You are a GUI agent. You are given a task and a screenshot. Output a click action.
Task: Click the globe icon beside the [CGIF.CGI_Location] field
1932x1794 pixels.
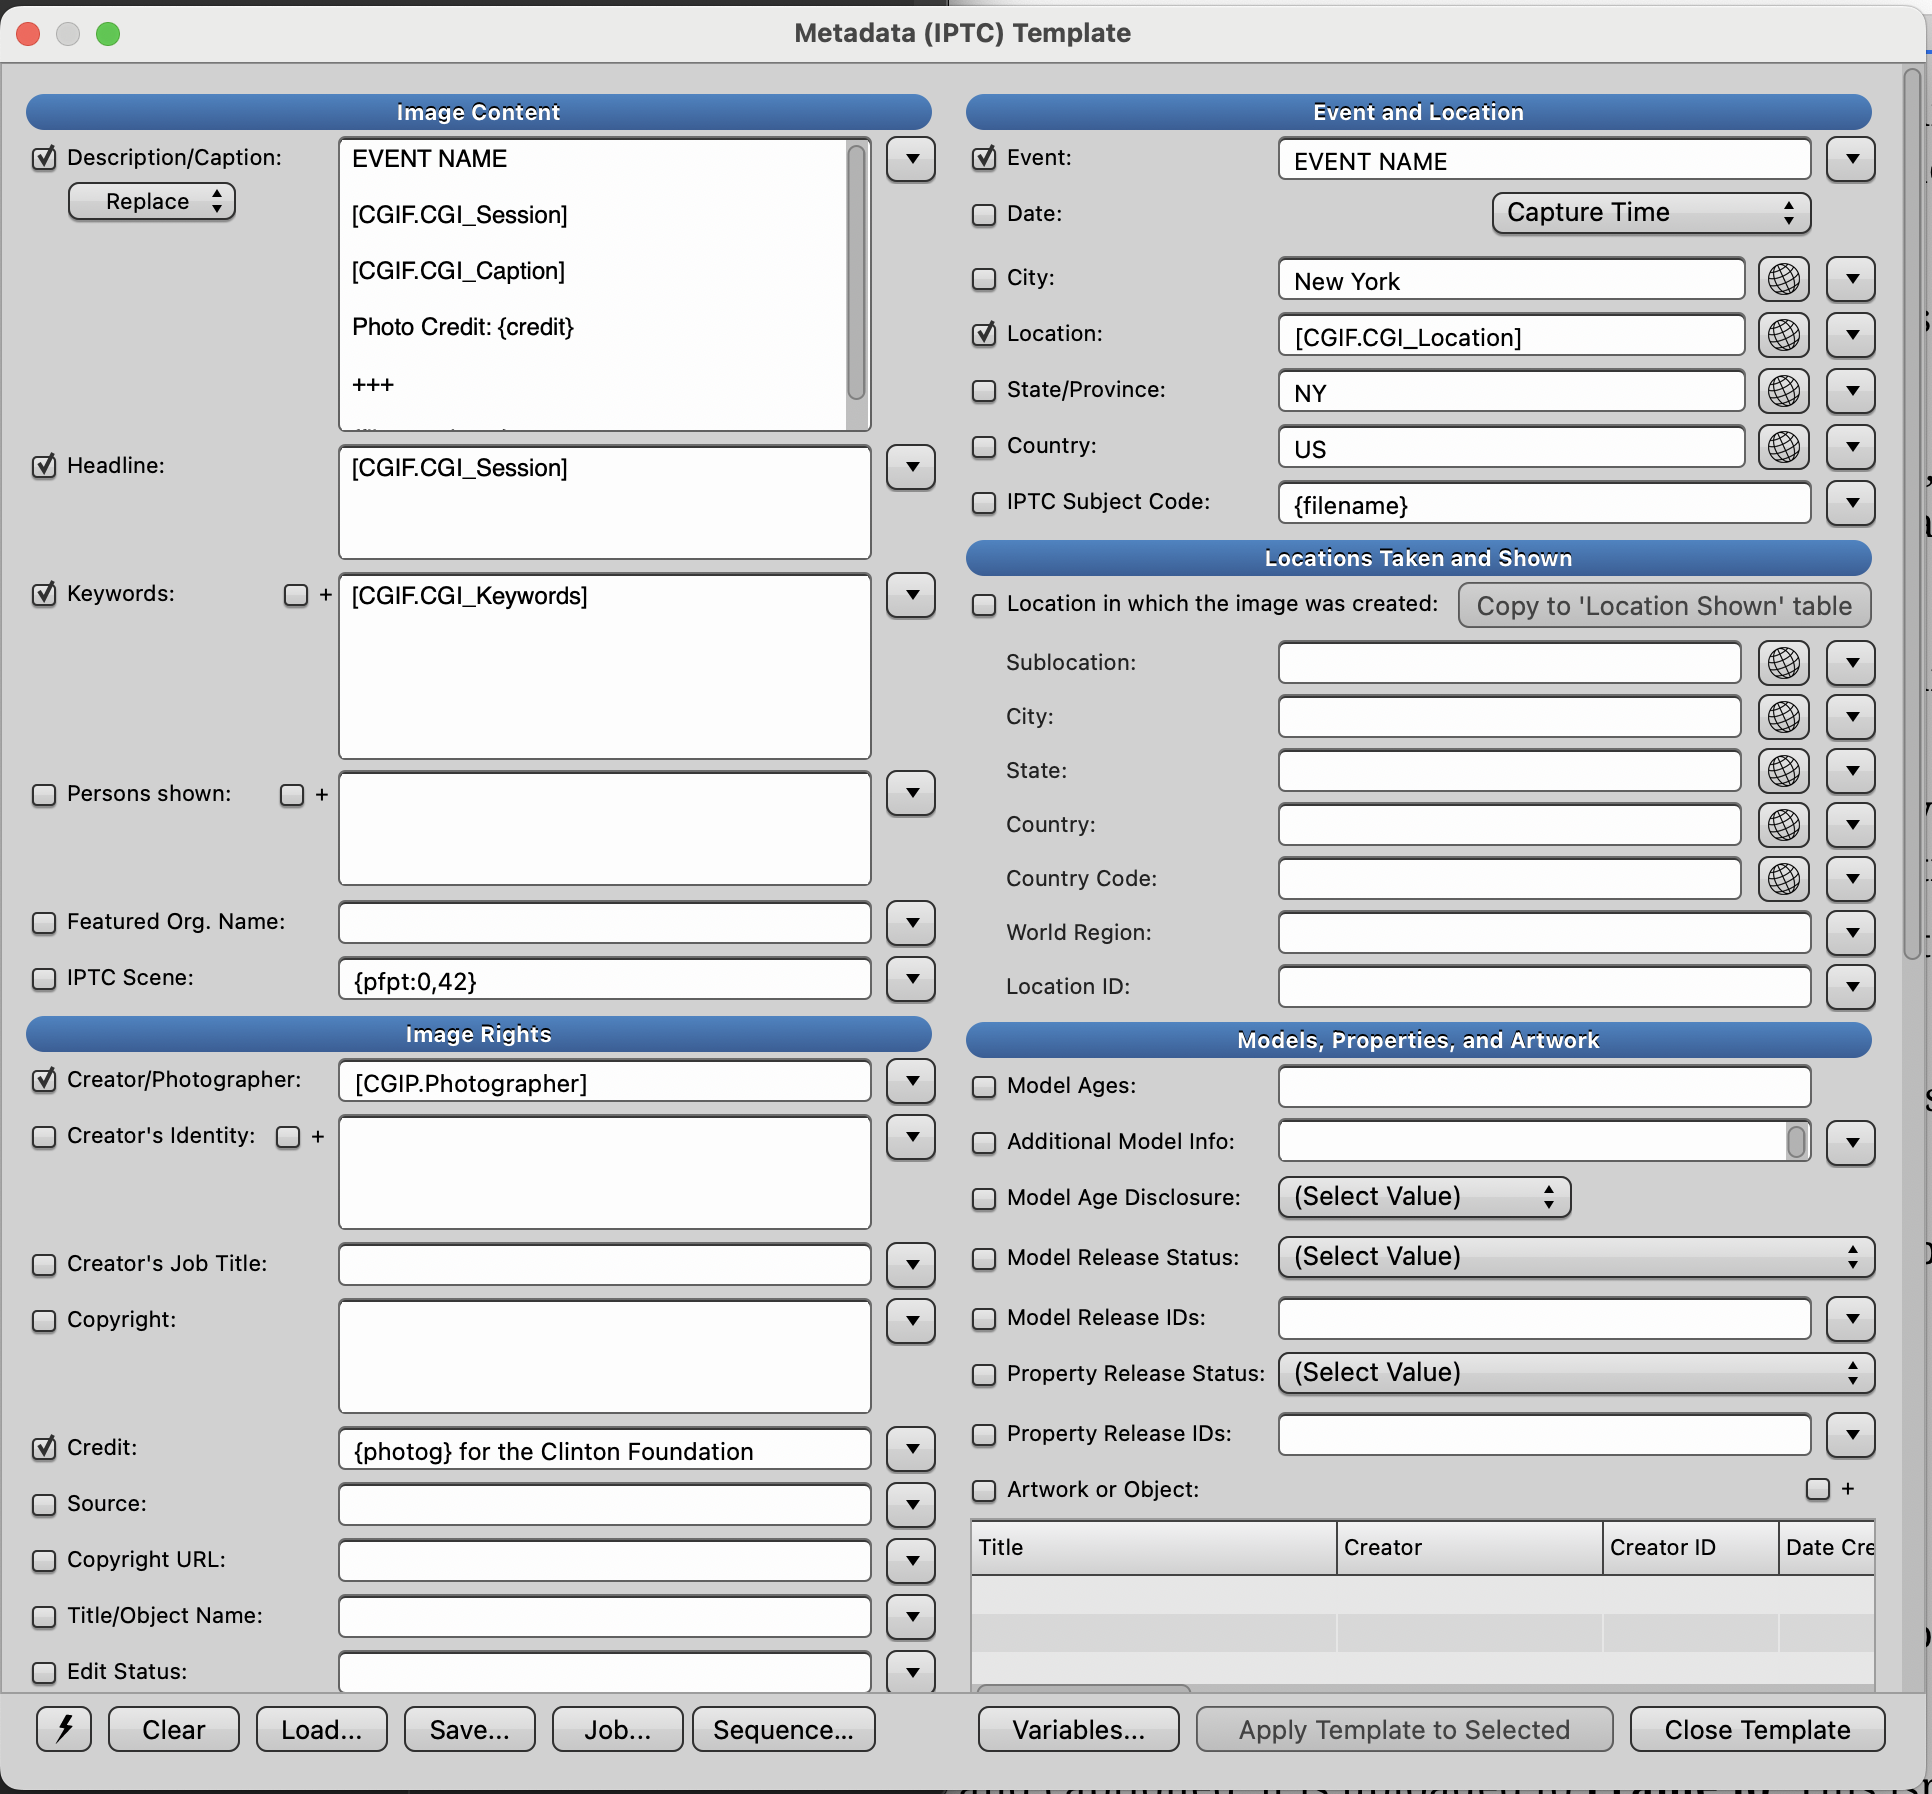1783,335
